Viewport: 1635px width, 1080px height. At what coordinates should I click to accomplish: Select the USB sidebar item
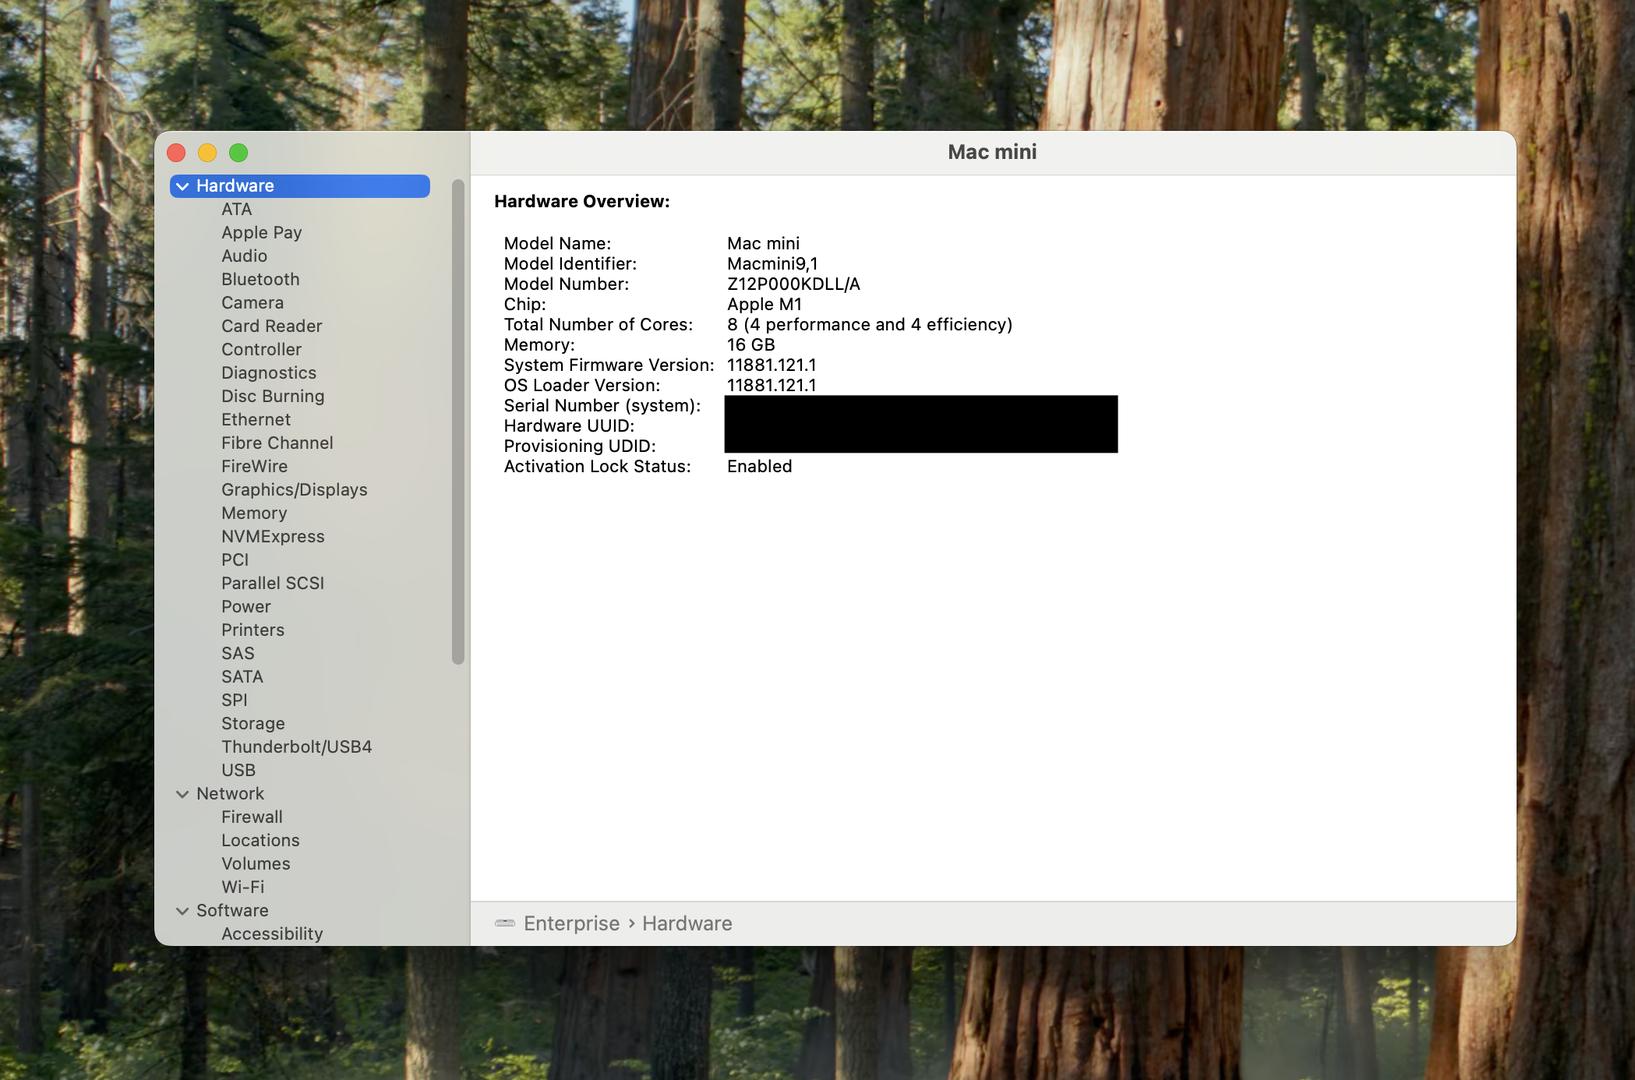click(238, 770)
